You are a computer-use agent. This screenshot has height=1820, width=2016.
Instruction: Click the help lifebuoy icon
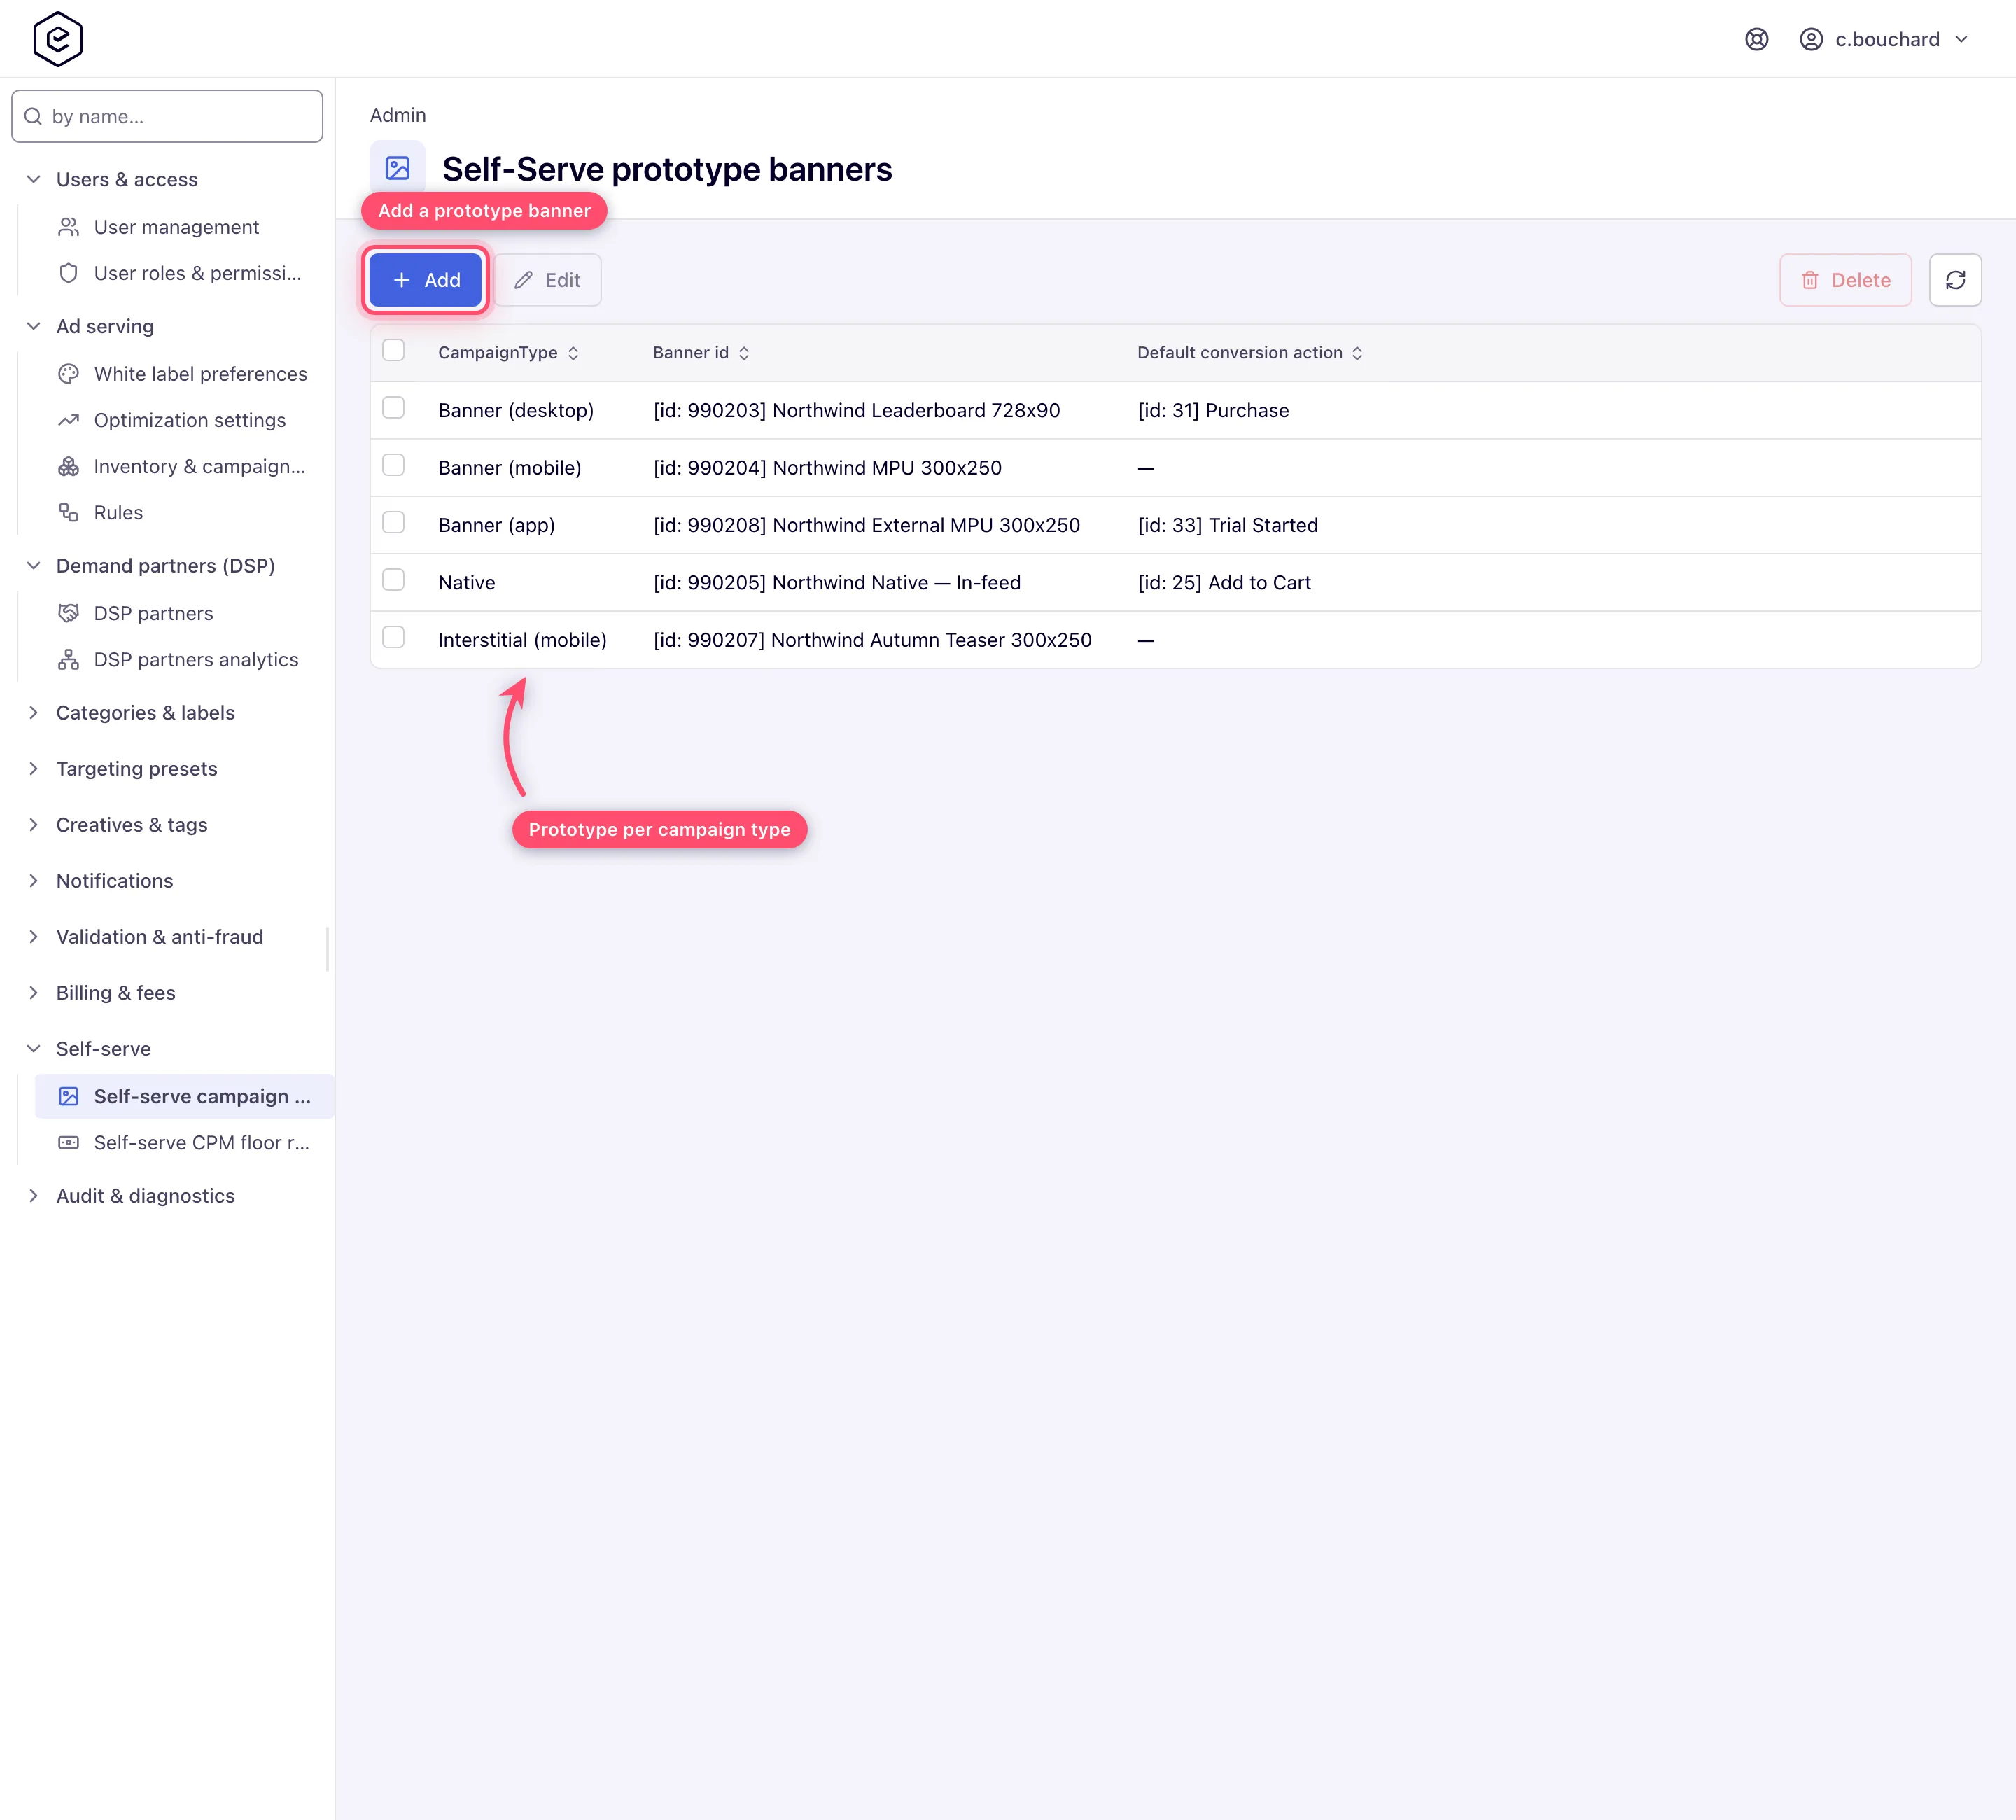pyautogui.click(x=1756, y=39)
